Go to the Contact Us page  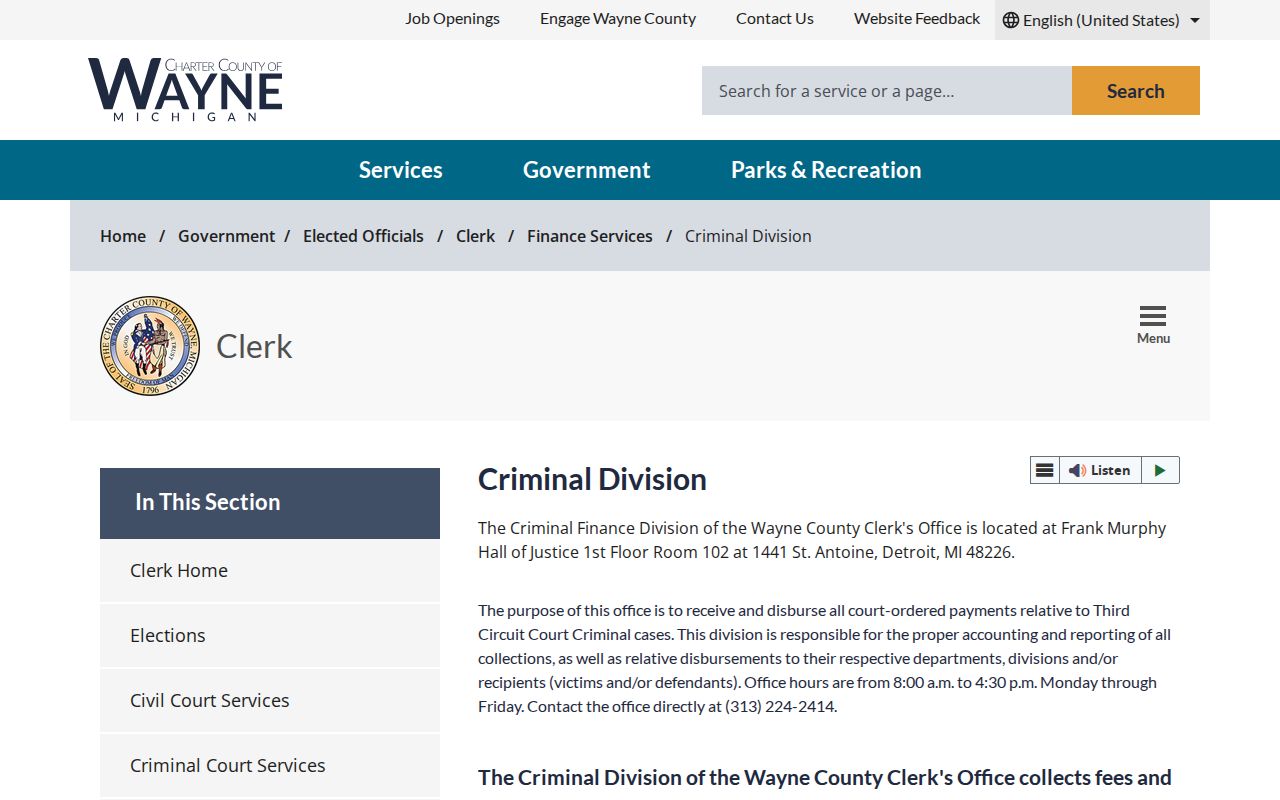775,19
